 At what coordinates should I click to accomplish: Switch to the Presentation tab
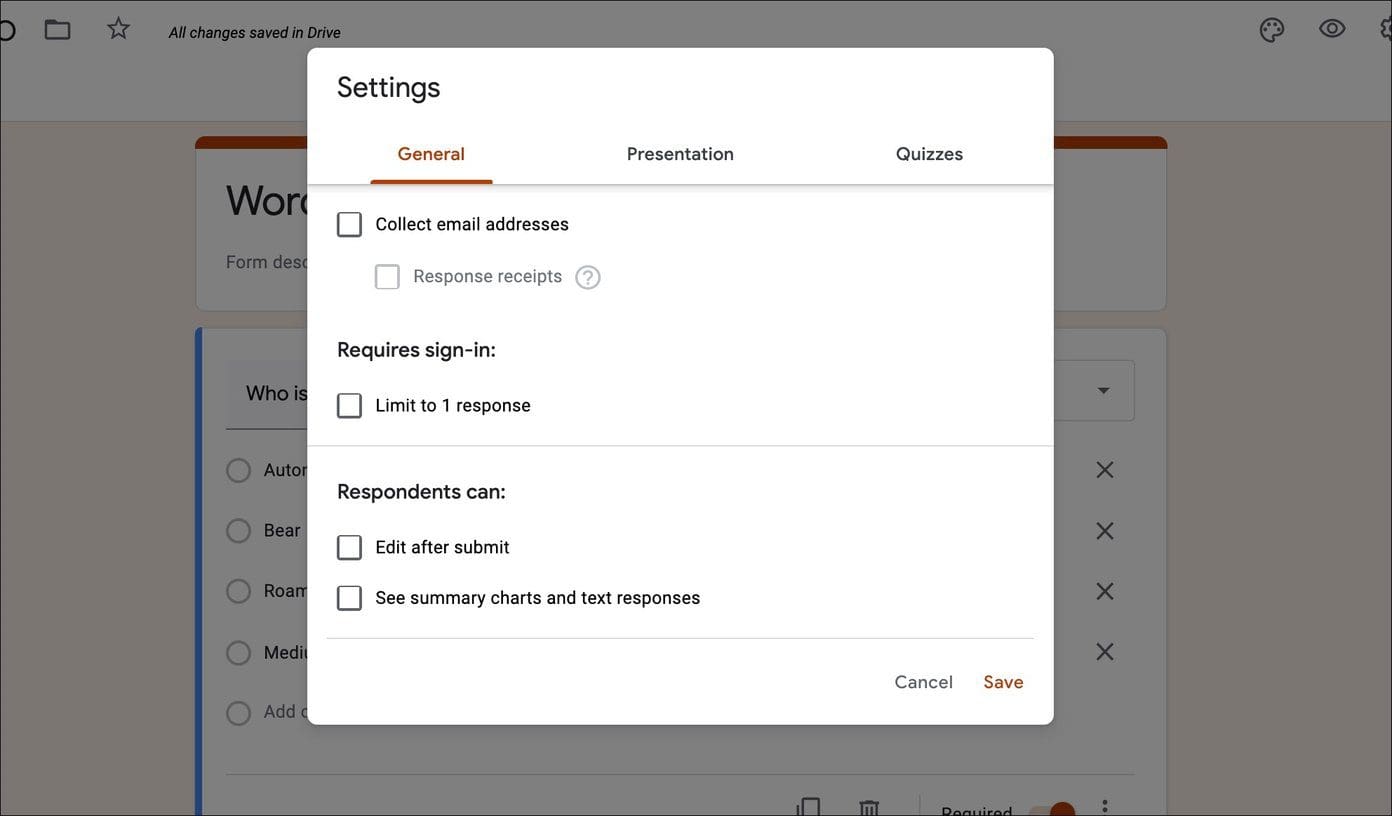pos(680,154)
